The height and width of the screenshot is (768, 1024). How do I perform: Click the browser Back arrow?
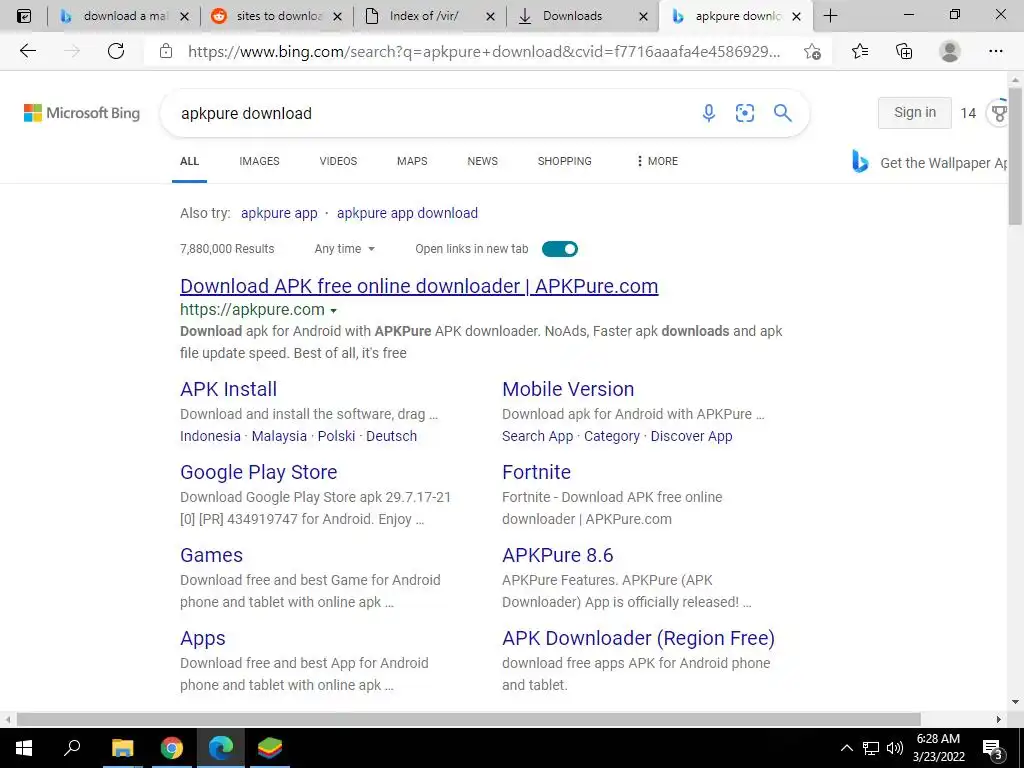27,51
